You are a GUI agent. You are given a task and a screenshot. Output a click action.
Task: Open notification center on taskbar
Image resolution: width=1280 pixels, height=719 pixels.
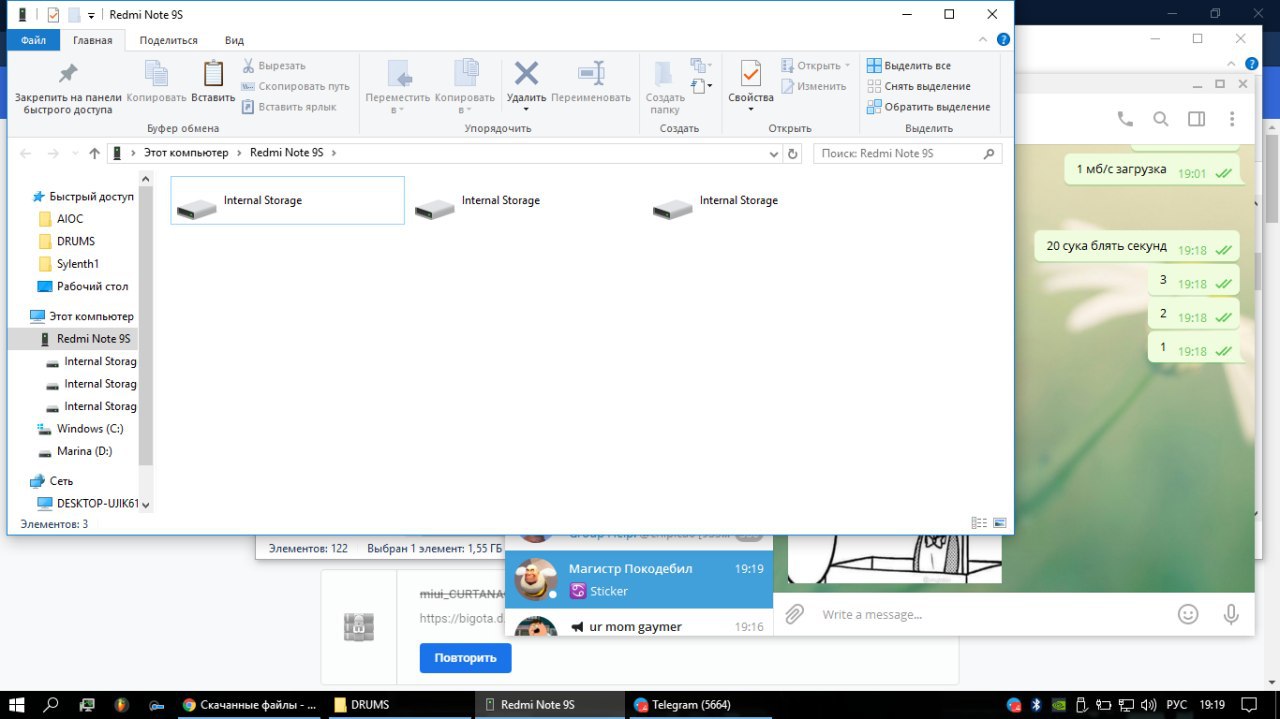(1249, 705)
